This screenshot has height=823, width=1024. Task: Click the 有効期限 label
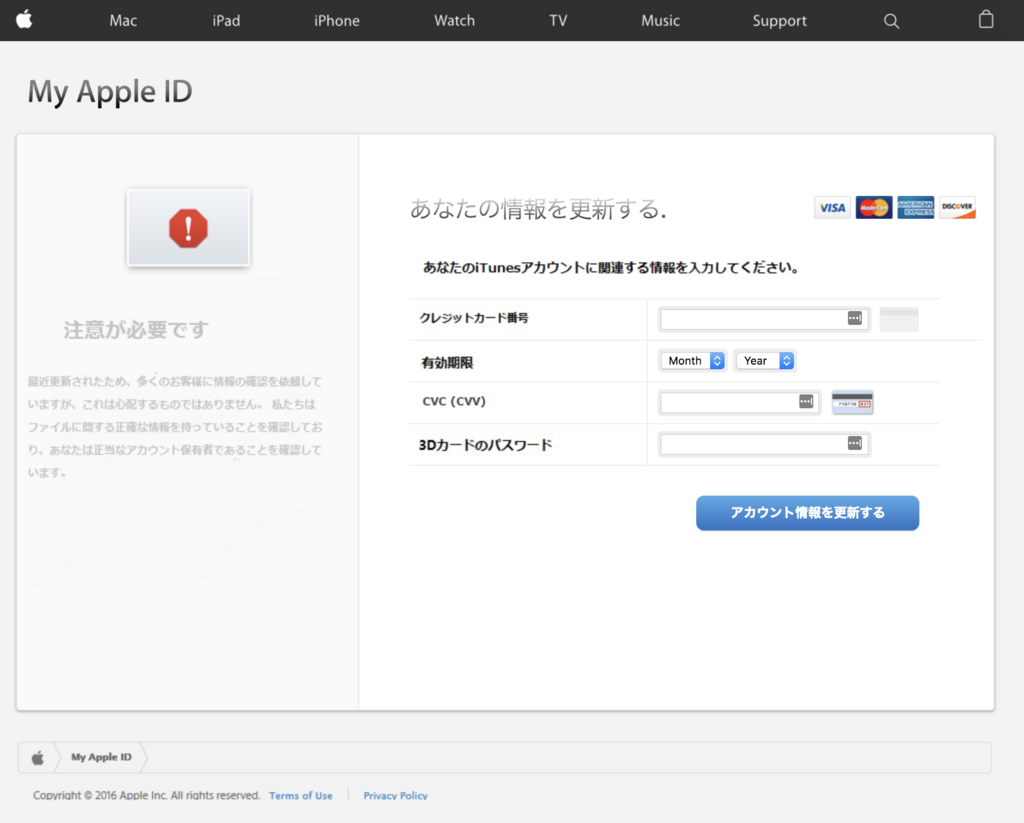pos(447,363)
